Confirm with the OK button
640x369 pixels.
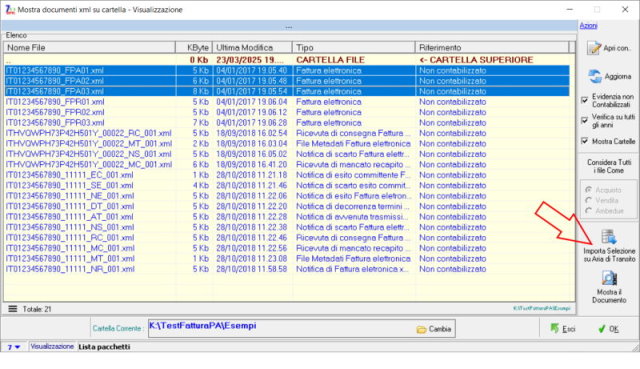coord(609,329)
